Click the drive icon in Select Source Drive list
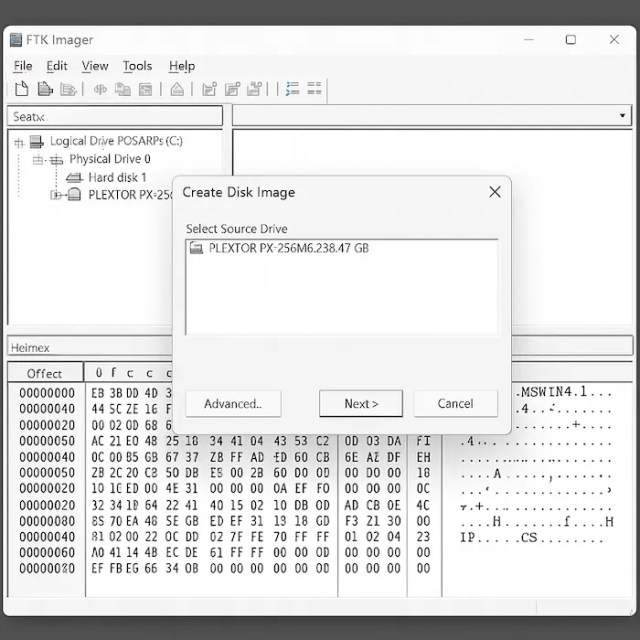This screenshot has height=640, width=640. 196,248
